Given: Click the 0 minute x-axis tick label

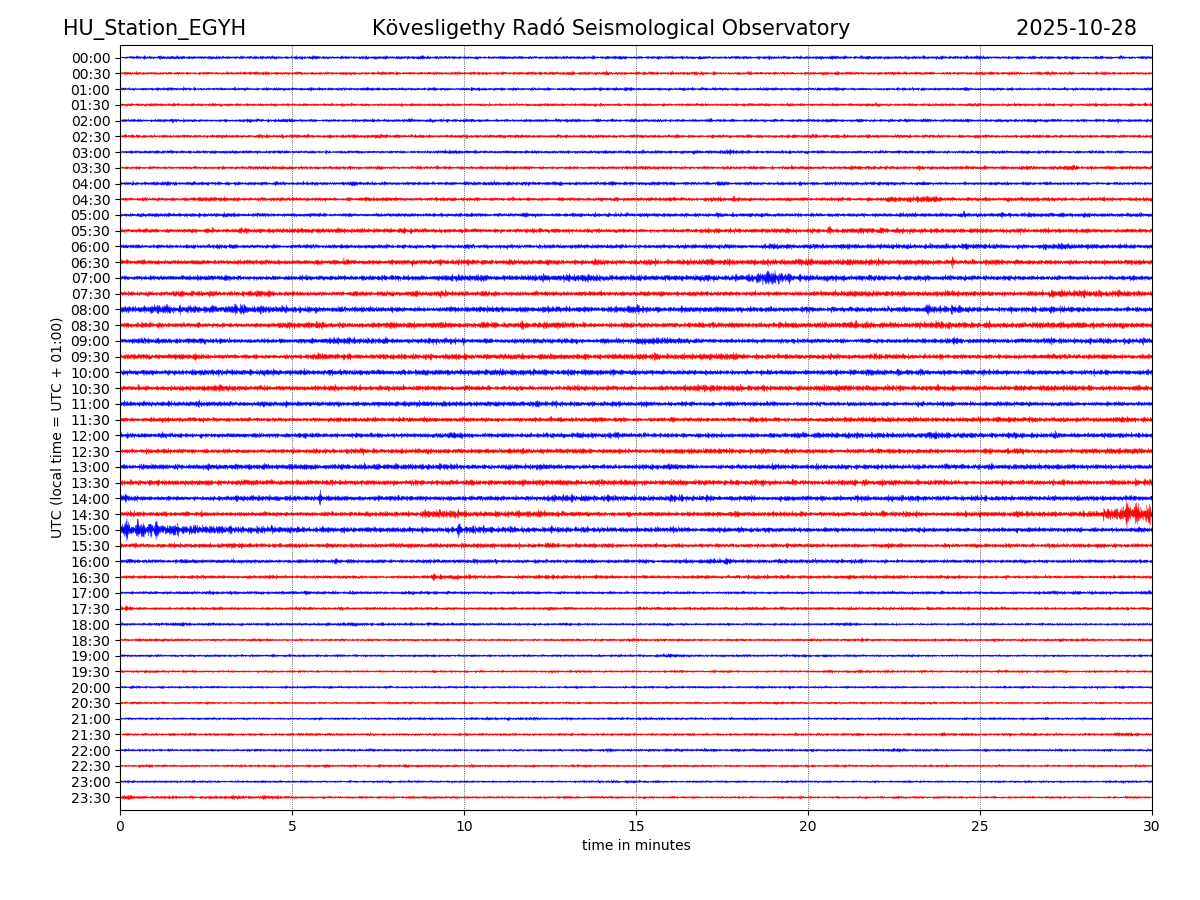Looking at the screenshot, I should (x=120, y=826).
